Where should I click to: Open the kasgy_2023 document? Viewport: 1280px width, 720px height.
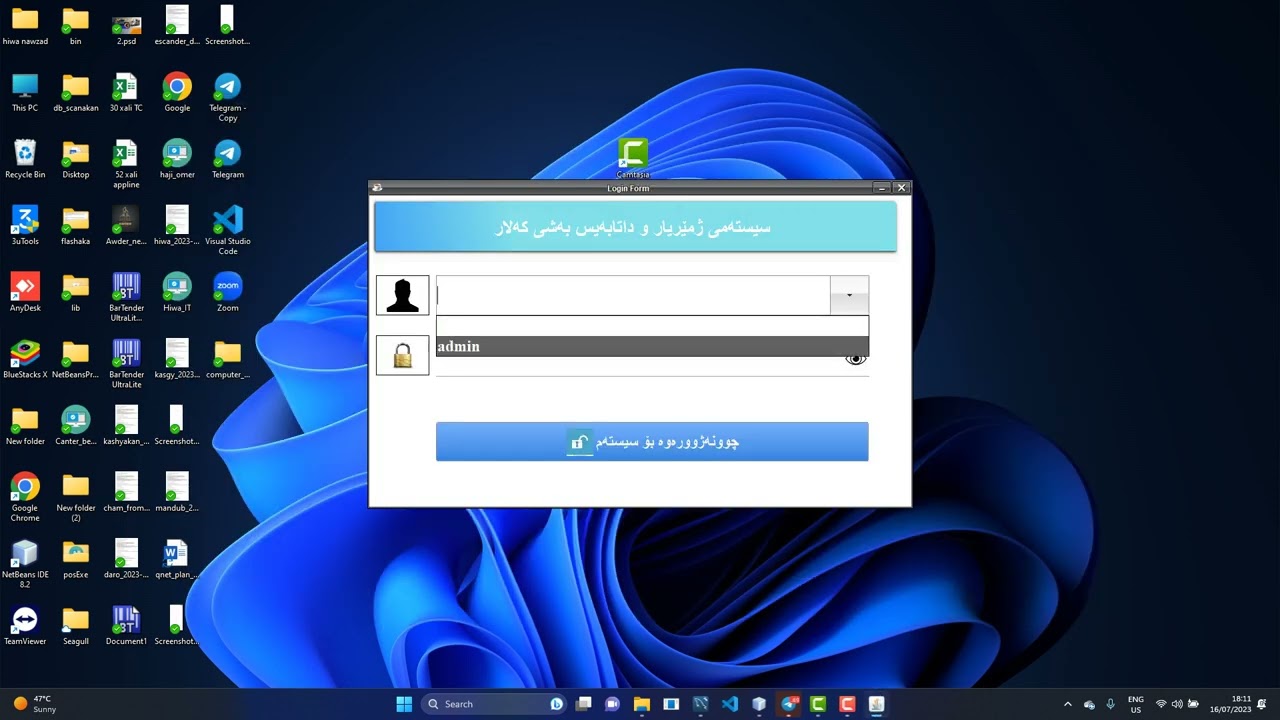177,359
